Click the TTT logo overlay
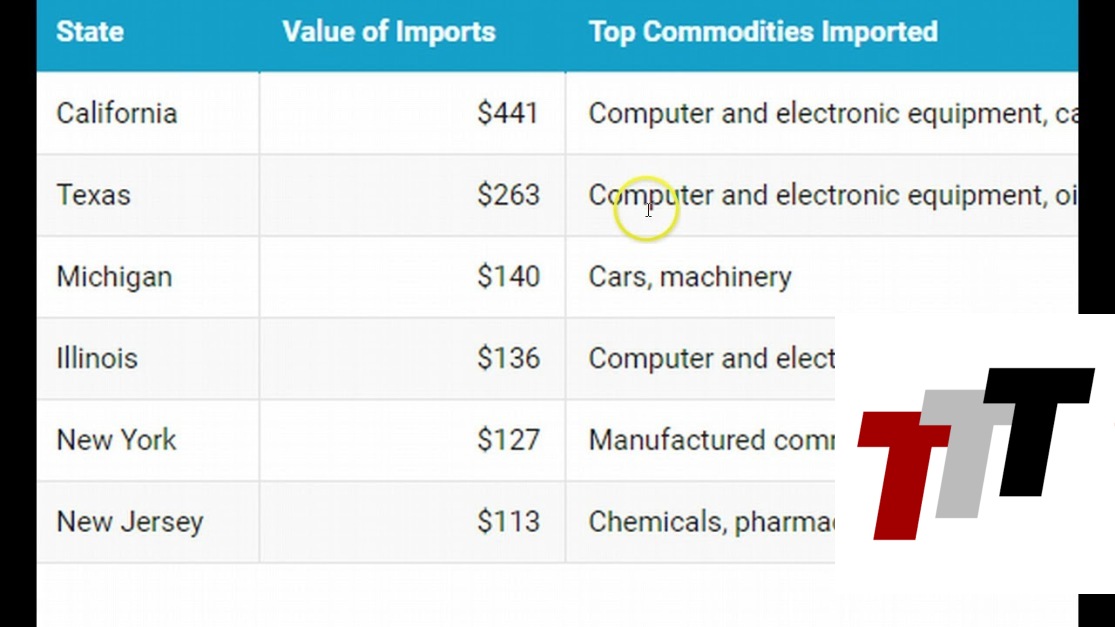 click(975, 452)
